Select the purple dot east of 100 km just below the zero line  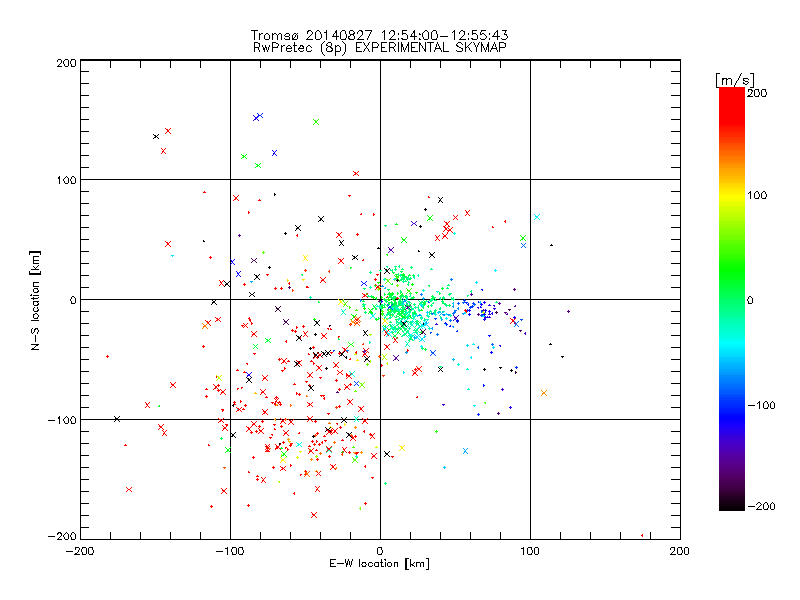tap(568, 311)
